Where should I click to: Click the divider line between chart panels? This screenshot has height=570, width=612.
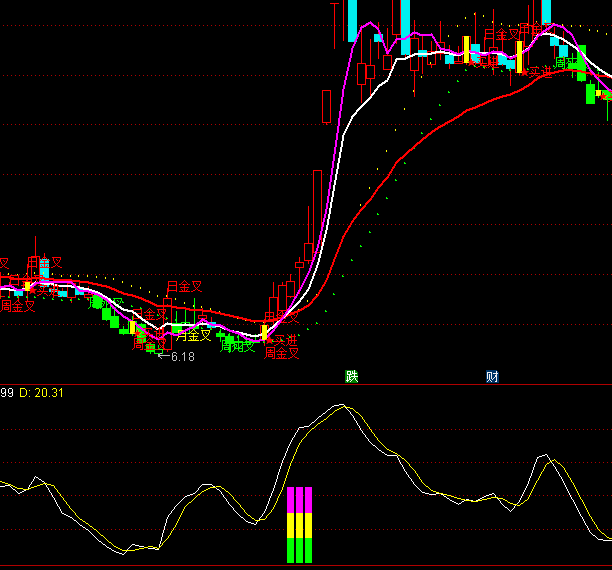point(306,385)
